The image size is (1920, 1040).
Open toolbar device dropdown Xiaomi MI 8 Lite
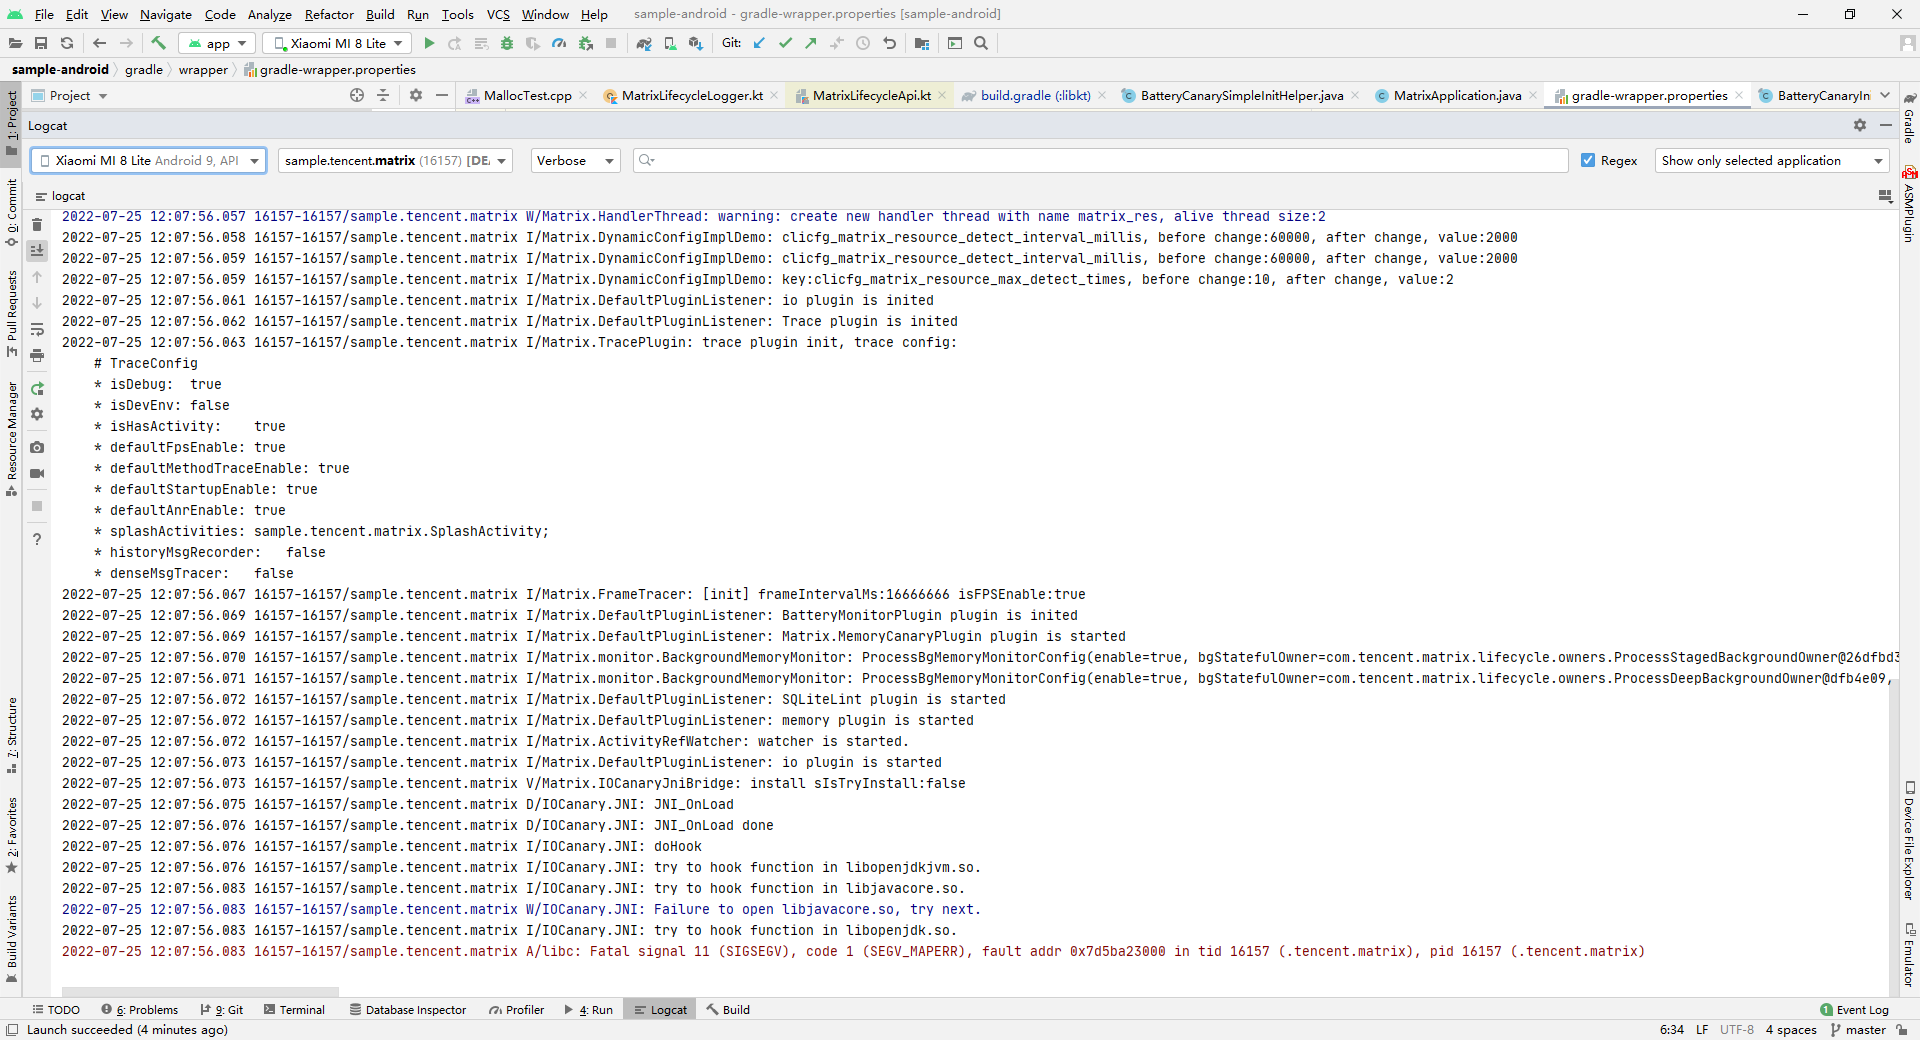(x=337, y=43)
